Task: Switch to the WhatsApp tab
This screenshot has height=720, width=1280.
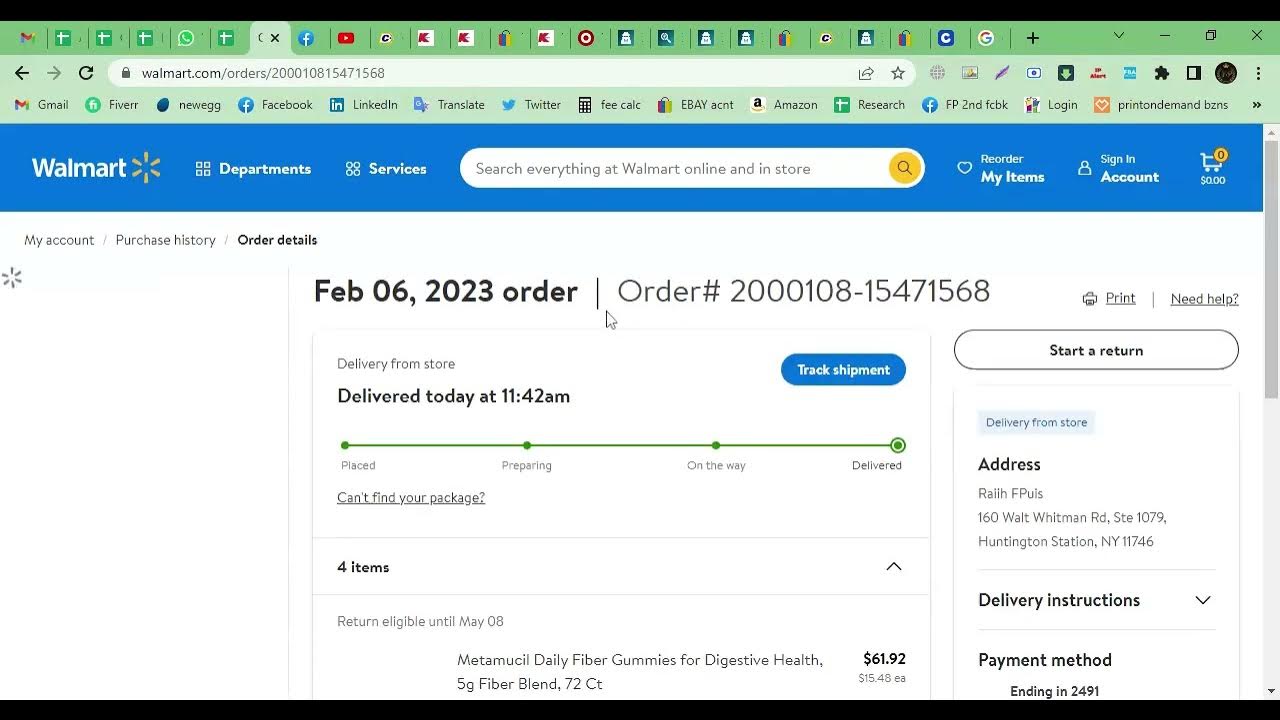Action: pyautogui.click(x=186, y=38)
